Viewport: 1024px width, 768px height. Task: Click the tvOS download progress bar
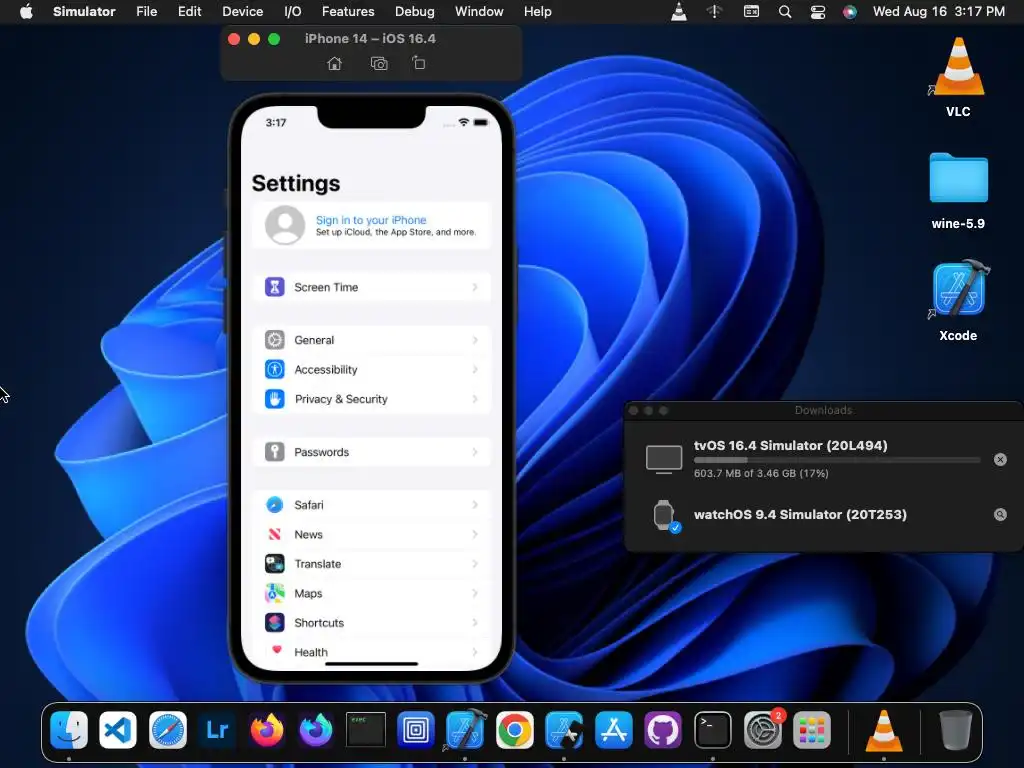coord(837,460)
